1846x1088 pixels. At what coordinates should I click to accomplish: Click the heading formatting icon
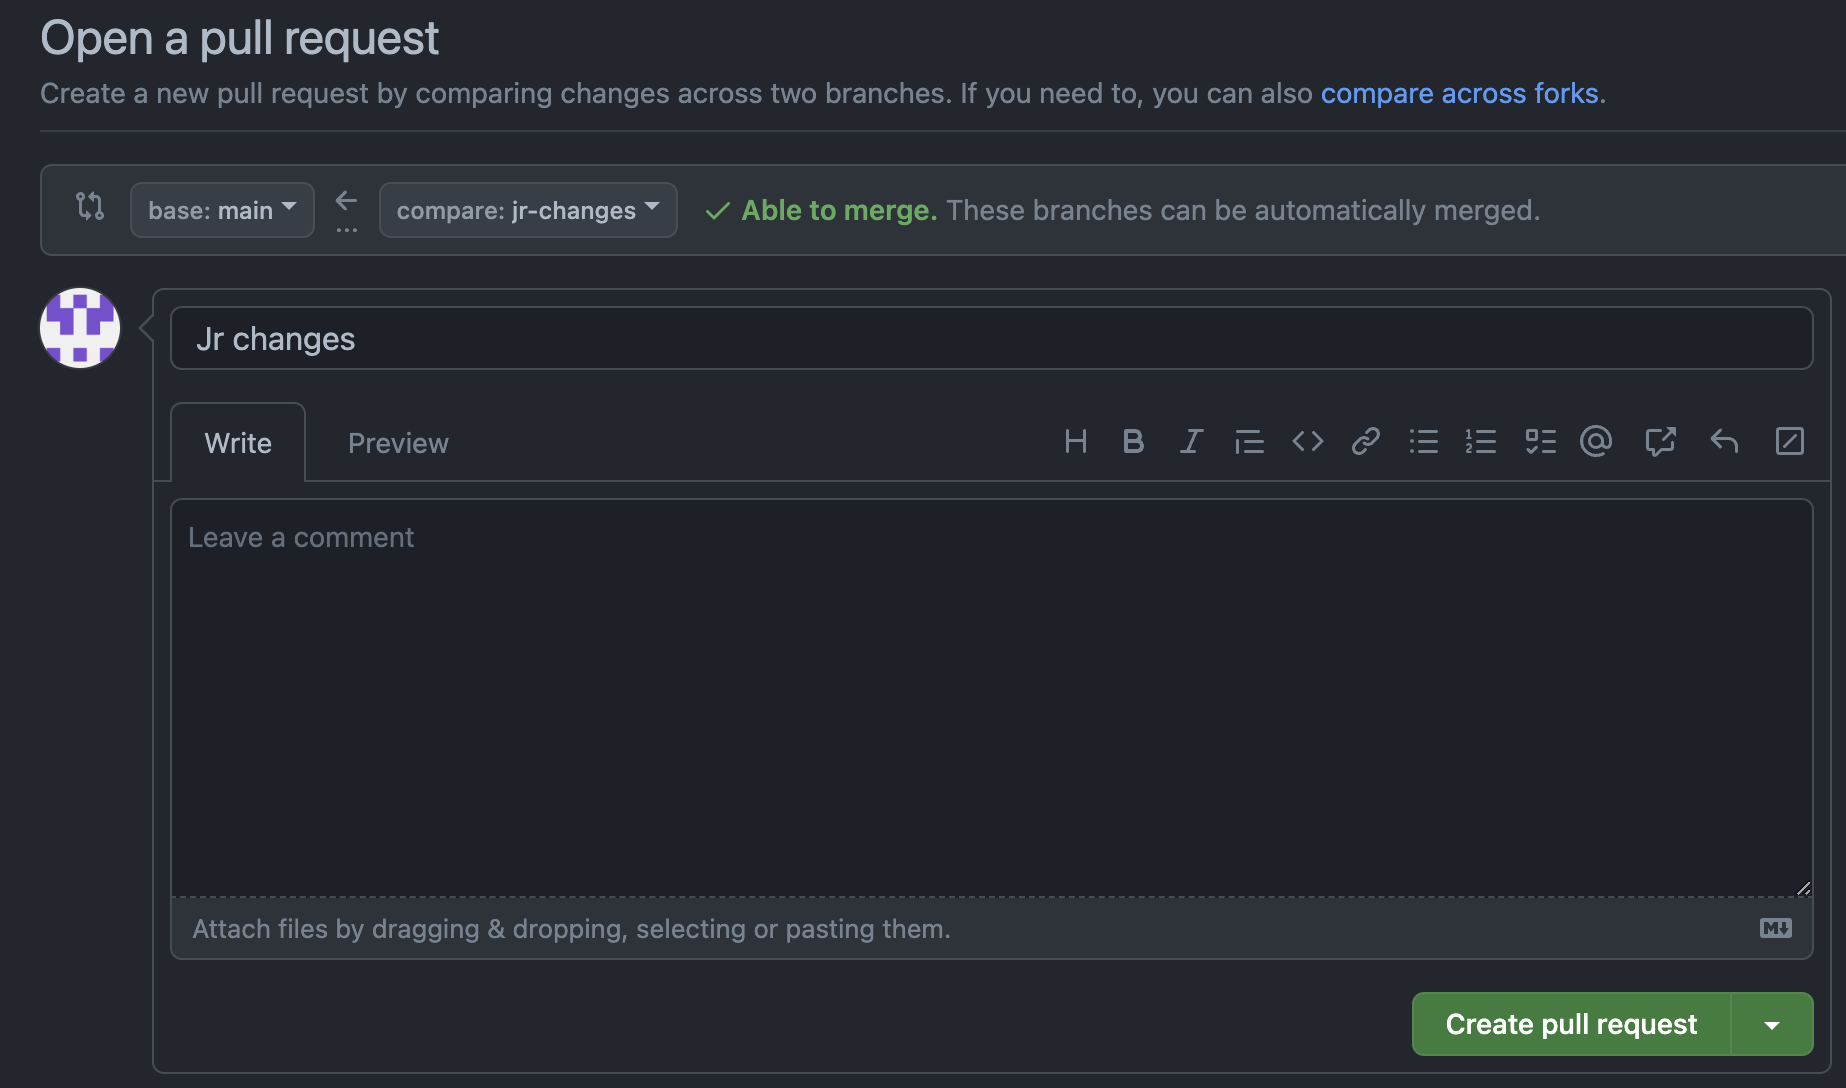click(x=1075, y=441)
